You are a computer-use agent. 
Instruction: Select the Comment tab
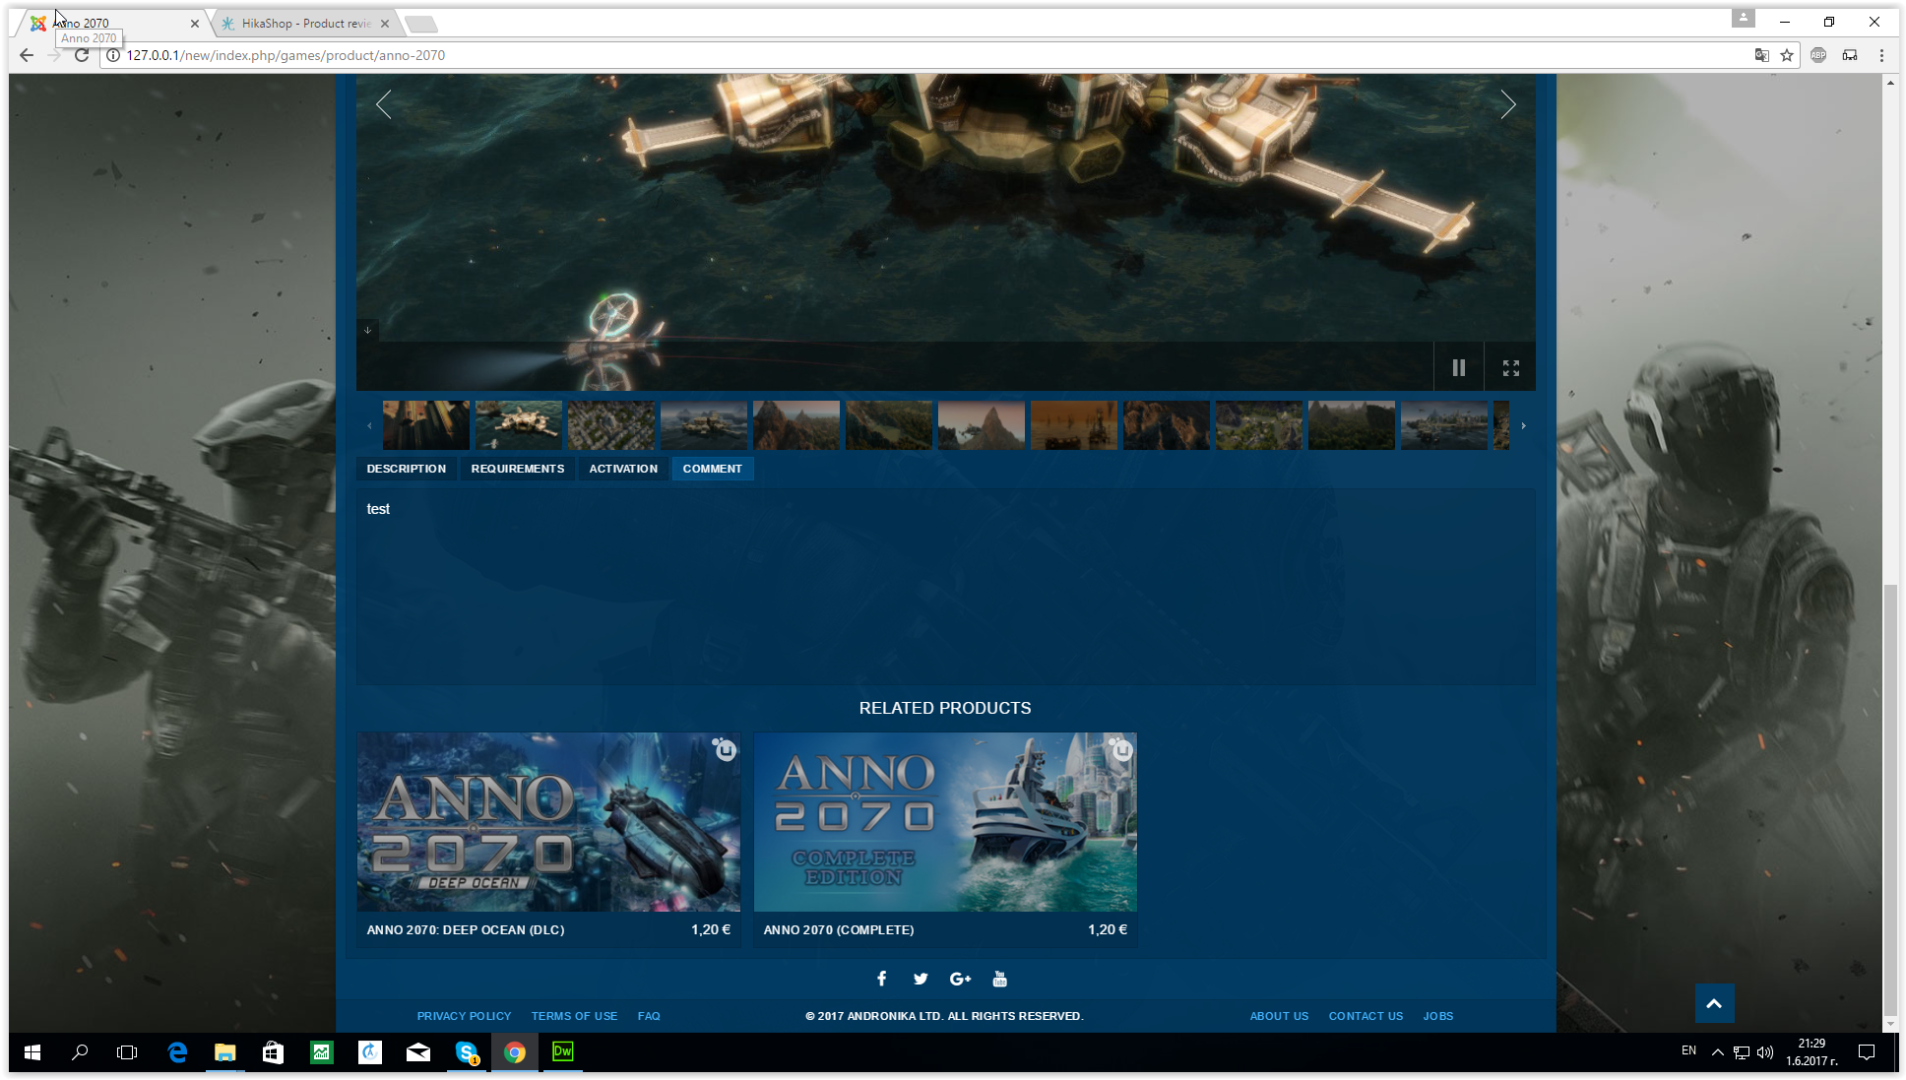coord(712,469)
